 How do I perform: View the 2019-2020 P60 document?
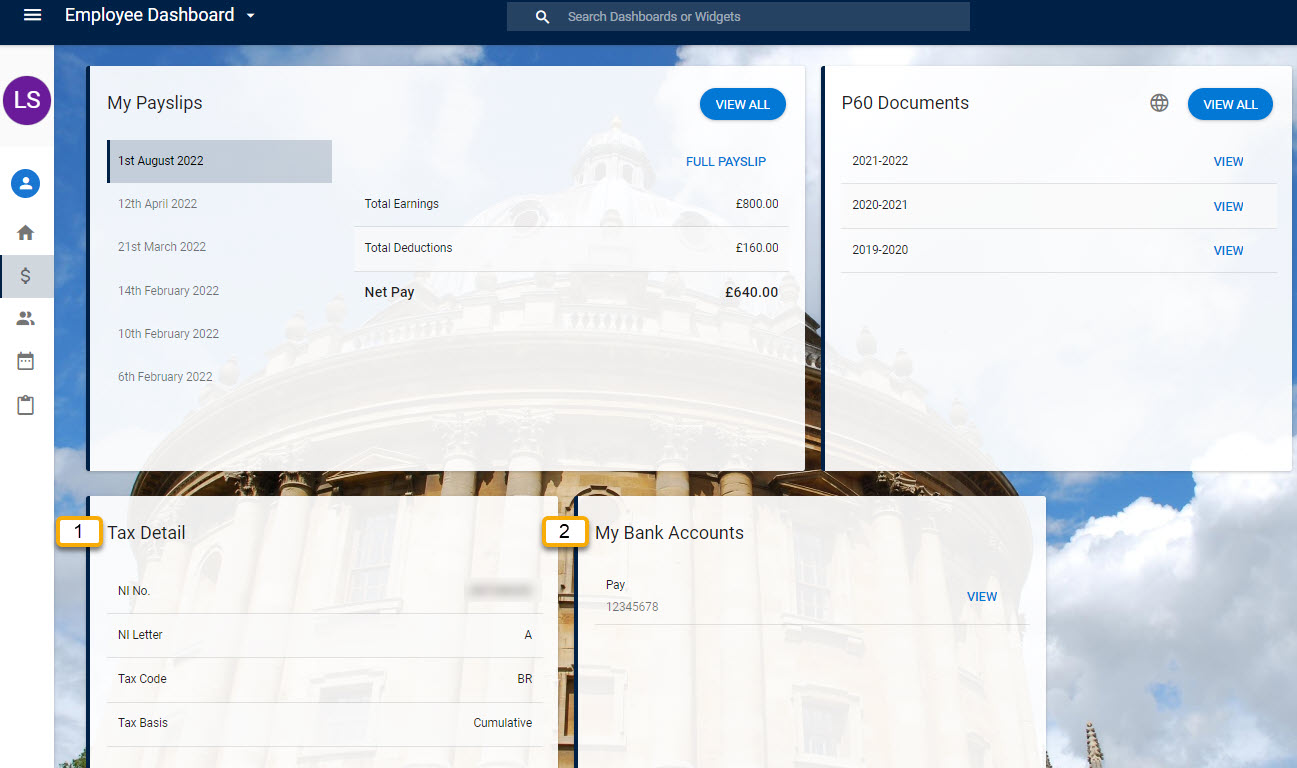pyautogui.click(x=1228, y=251)
